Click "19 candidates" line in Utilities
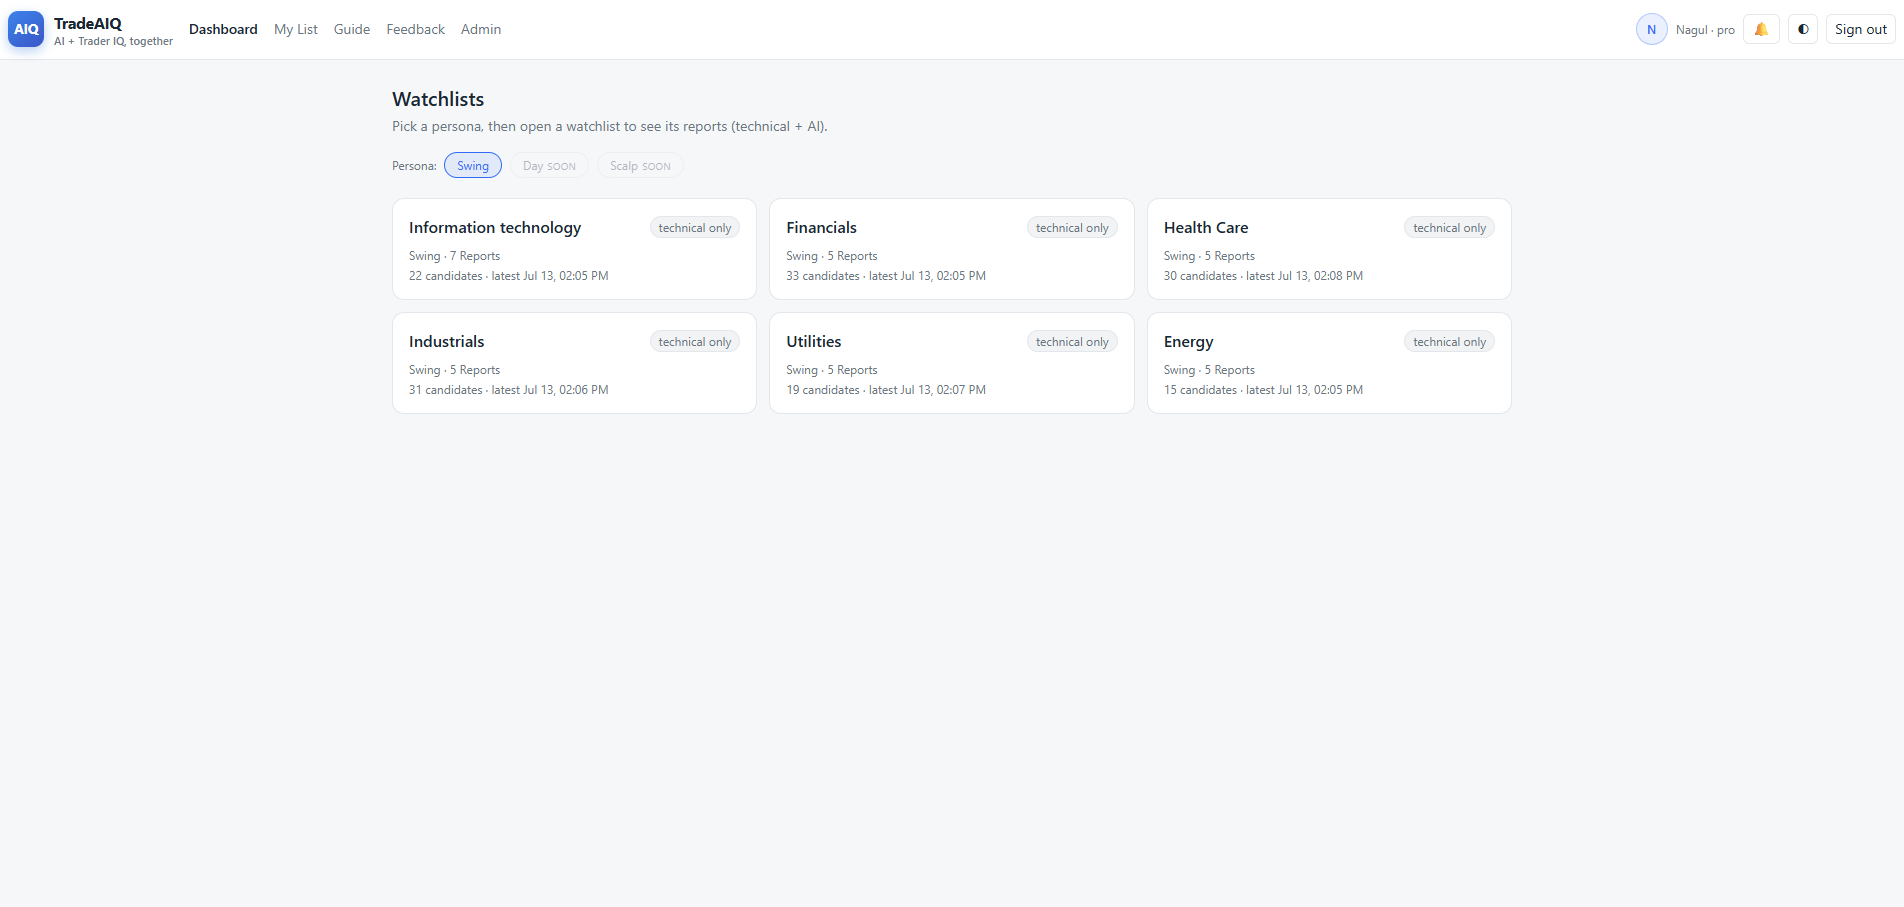 pyautogui.click(x=886, y=390)
